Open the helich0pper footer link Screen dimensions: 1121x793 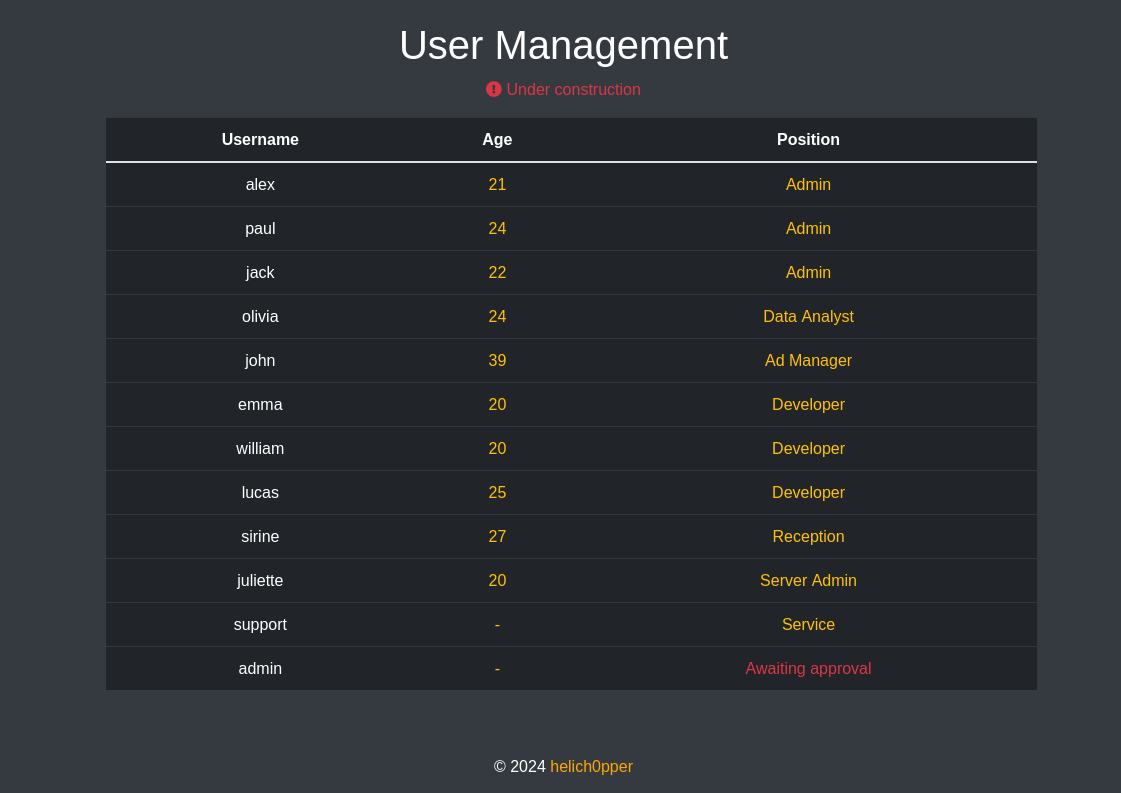[x=591, y=767]
